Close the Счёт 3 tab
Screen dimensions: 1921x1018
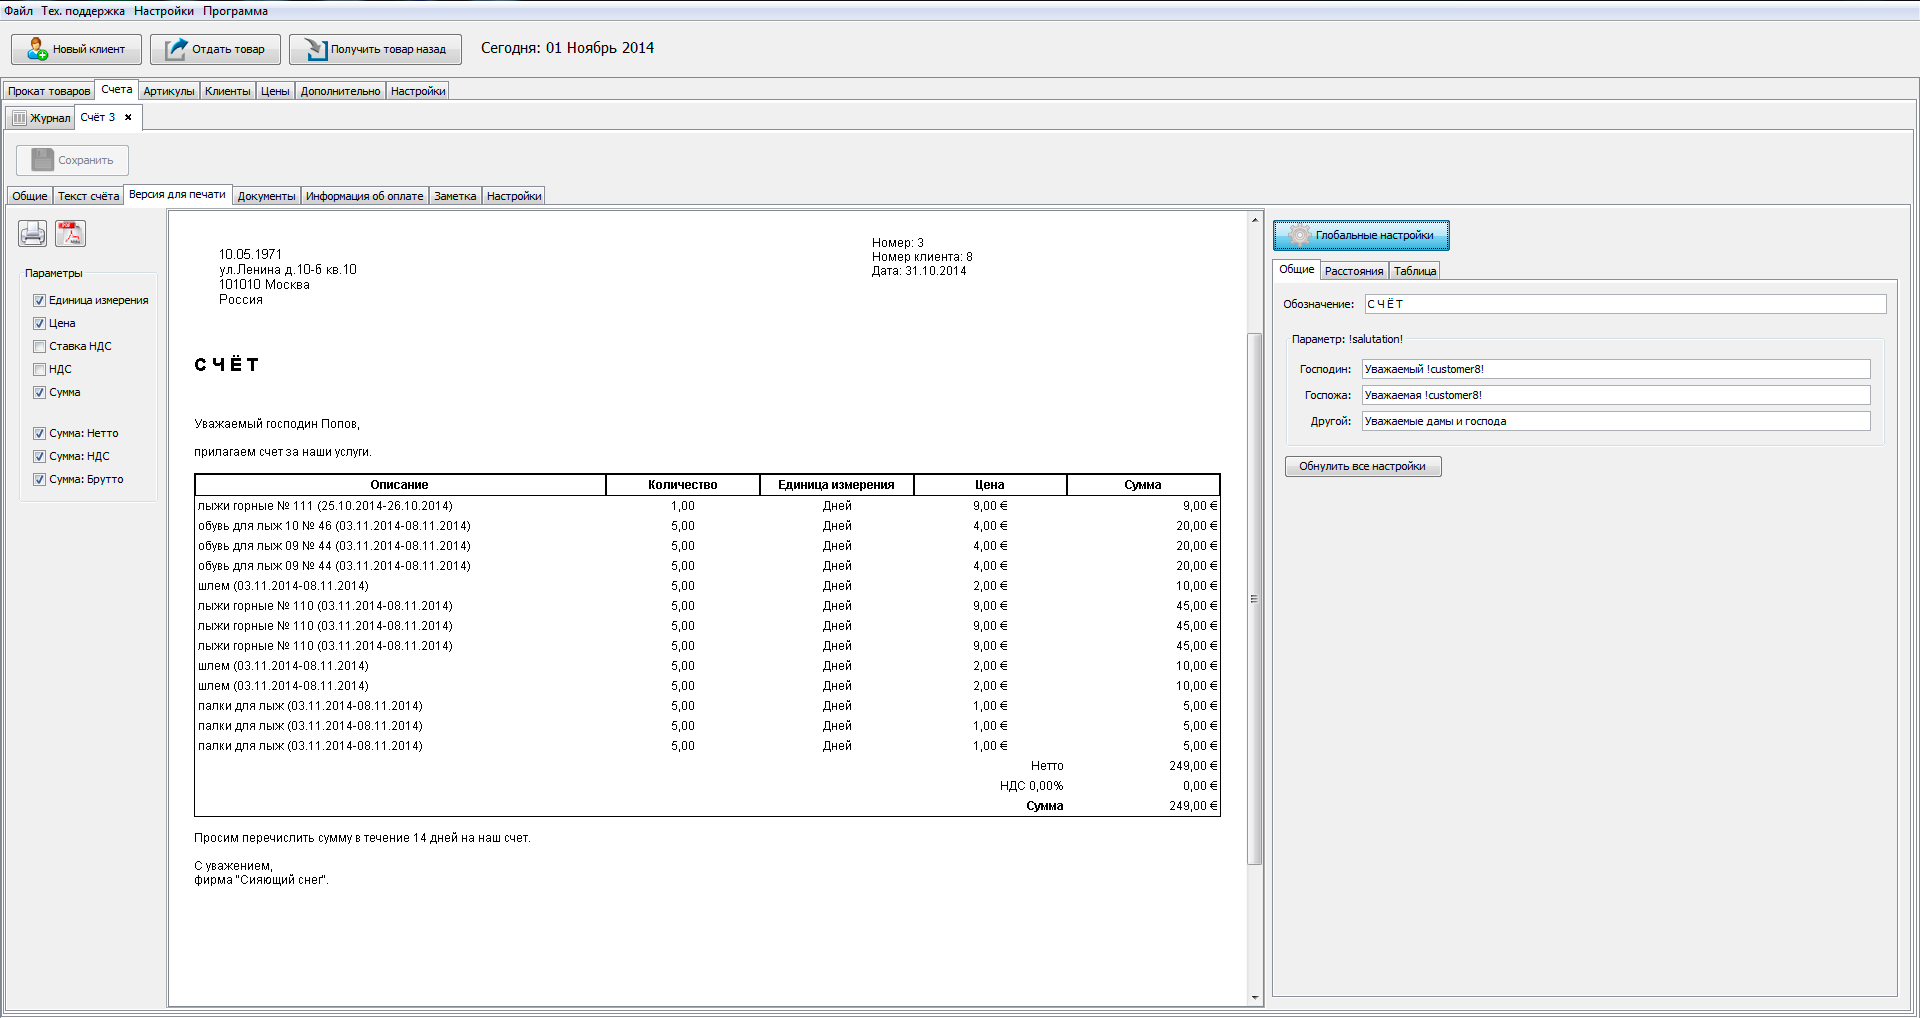point(128,117)
